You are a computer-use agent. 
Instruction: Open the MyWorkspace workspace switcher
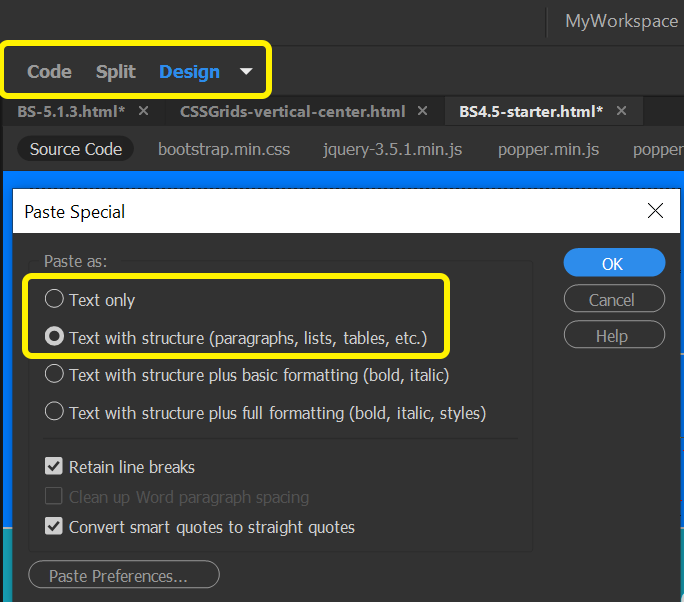pyautogui.click(x=621, y=21)
